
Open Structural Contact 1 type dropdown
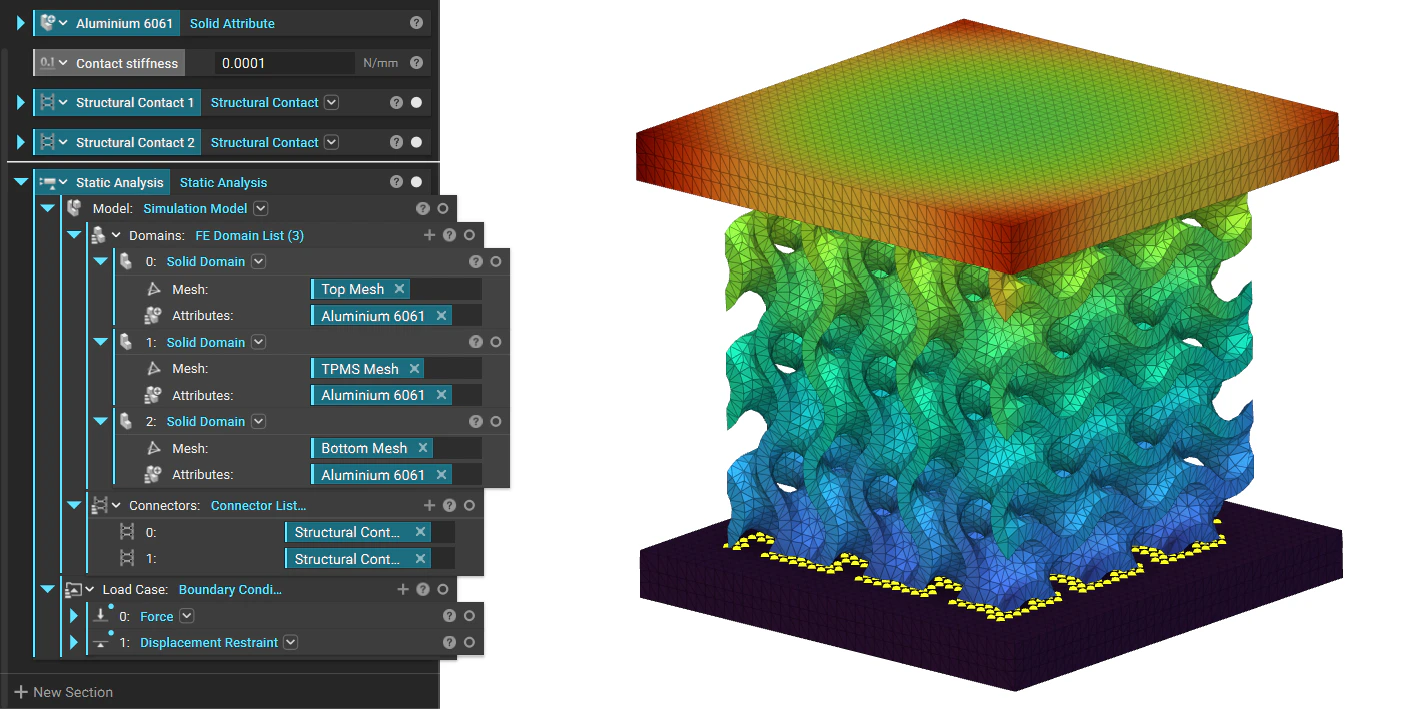click(x=332, y=102)
